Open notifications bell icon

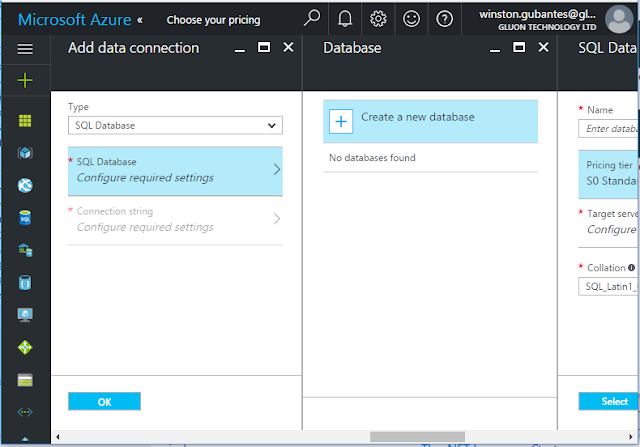click(x=345, y=19)
